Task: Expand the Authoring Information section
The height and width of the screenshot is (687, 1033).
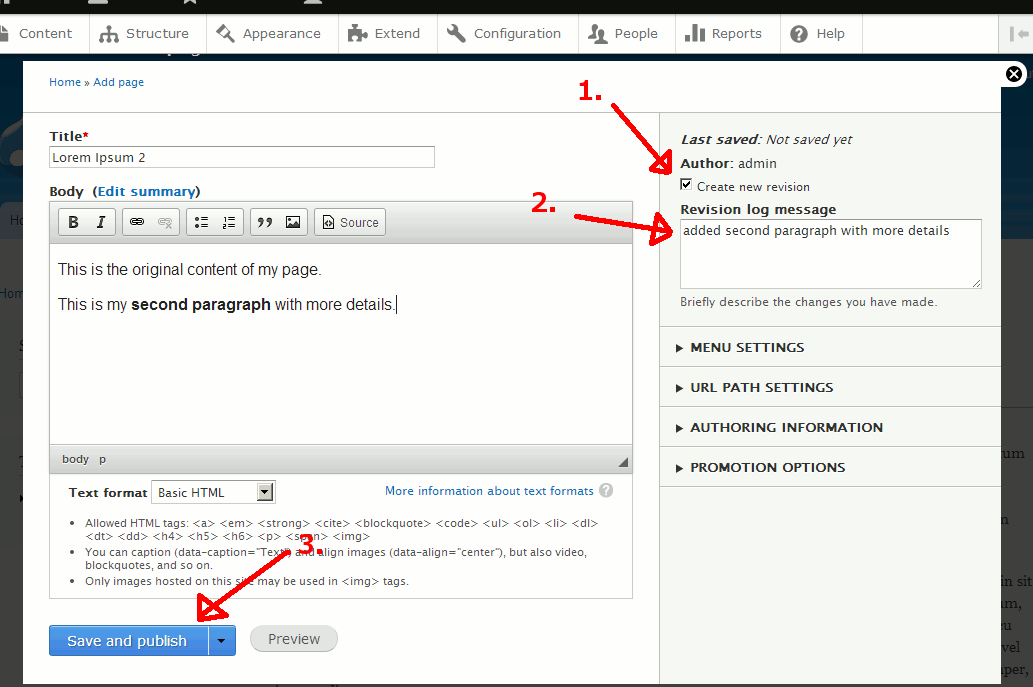Action: [785, 427]
